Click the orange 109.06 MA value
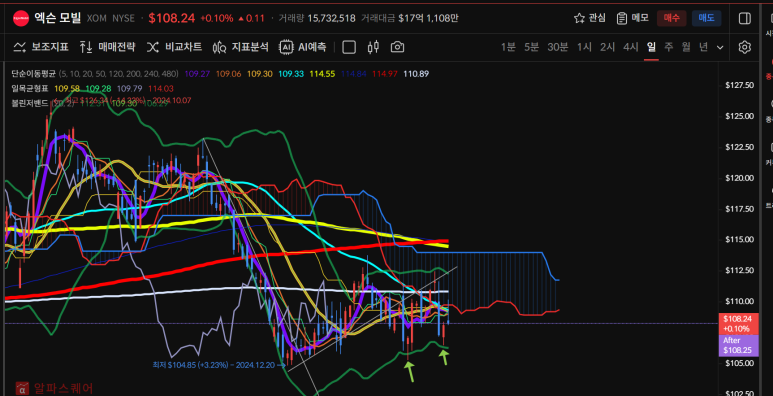The height and width of the screenshot is (396, 773). point(228,74)
